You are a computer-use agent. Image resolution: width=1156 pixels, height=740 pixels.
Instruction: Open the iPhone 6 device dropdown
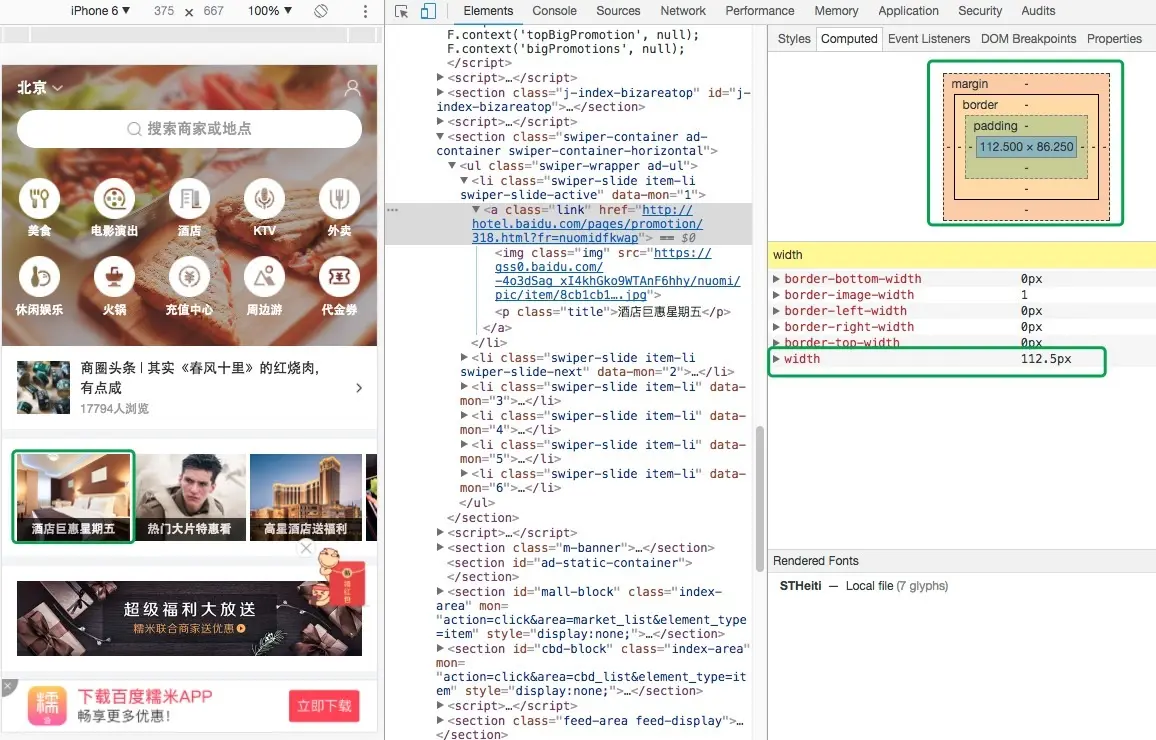point(100,10)
